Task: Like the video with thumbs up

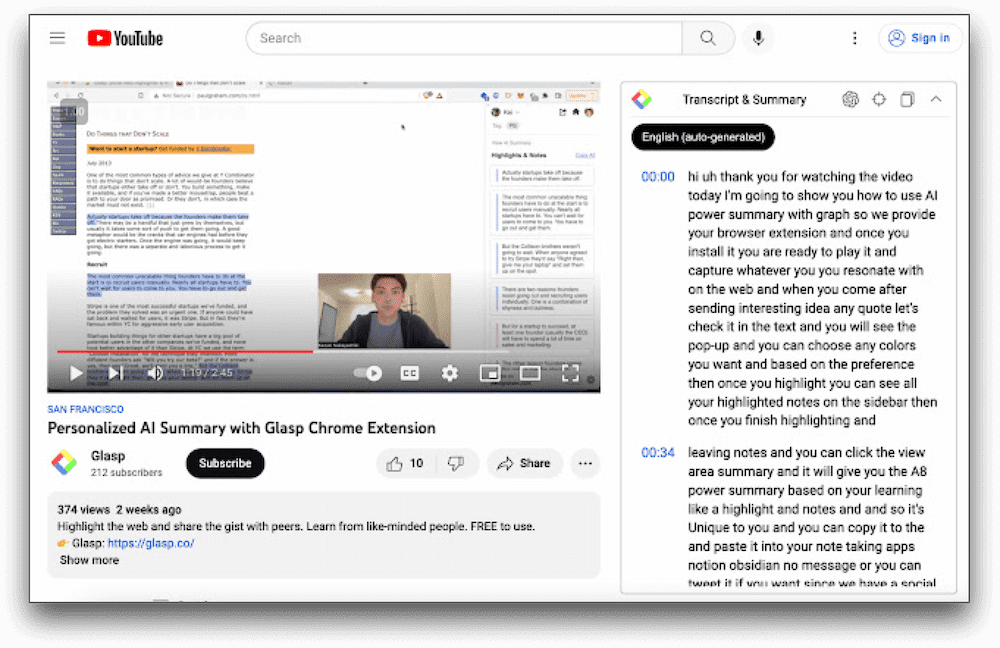Action: point(406,464)
